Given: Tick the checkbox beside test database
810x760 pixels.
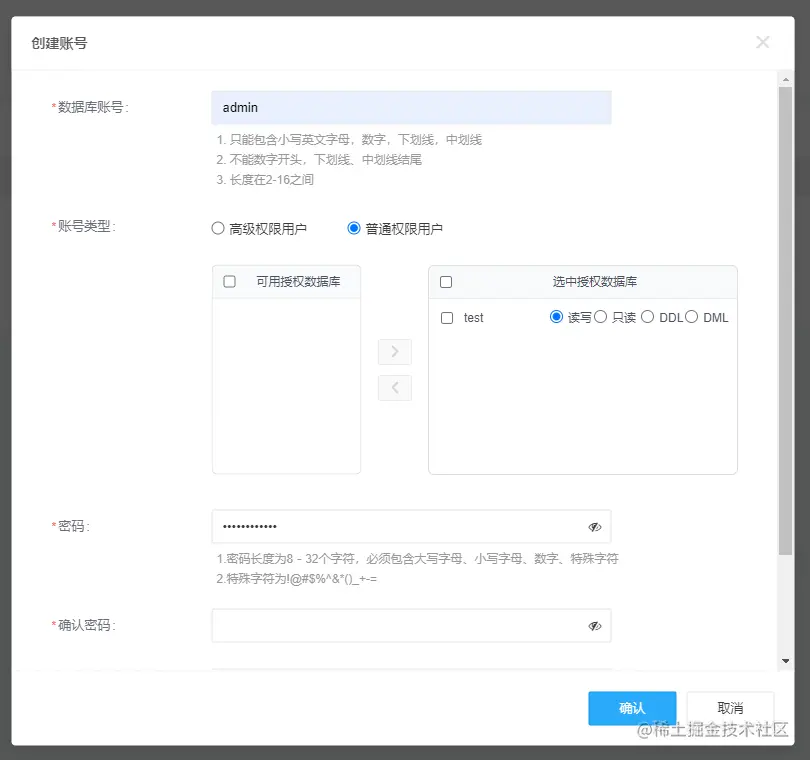Looking at the screenshot, I should 447,318.
